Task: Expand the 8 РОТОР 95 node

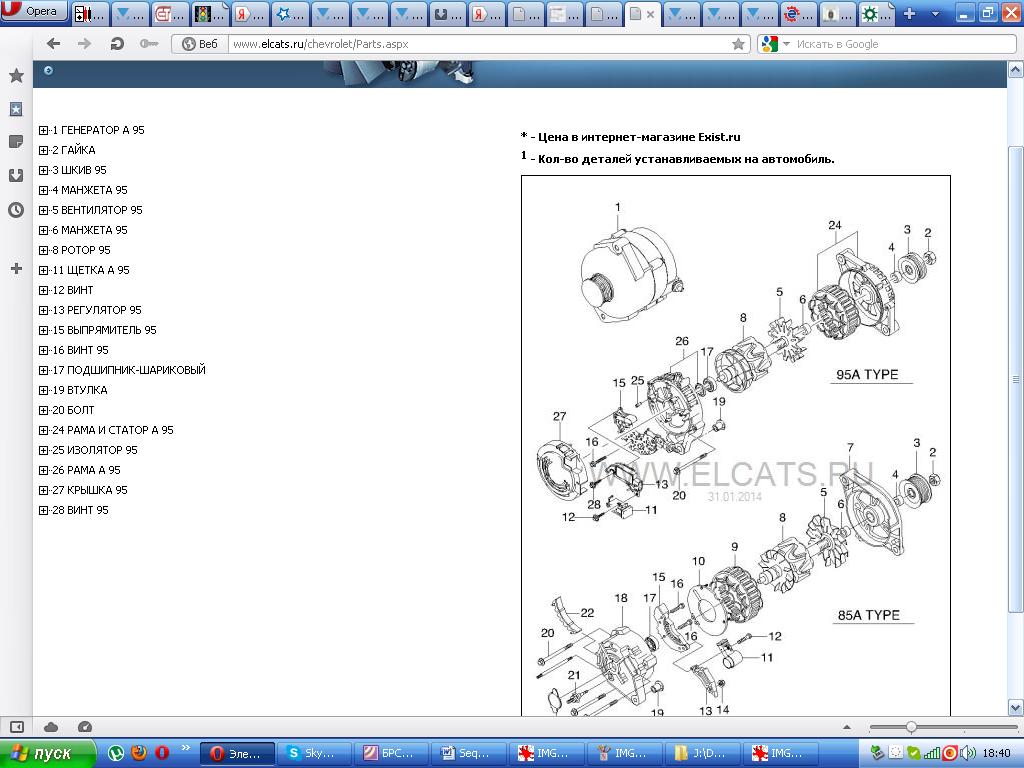Action: tap(44, 250)
